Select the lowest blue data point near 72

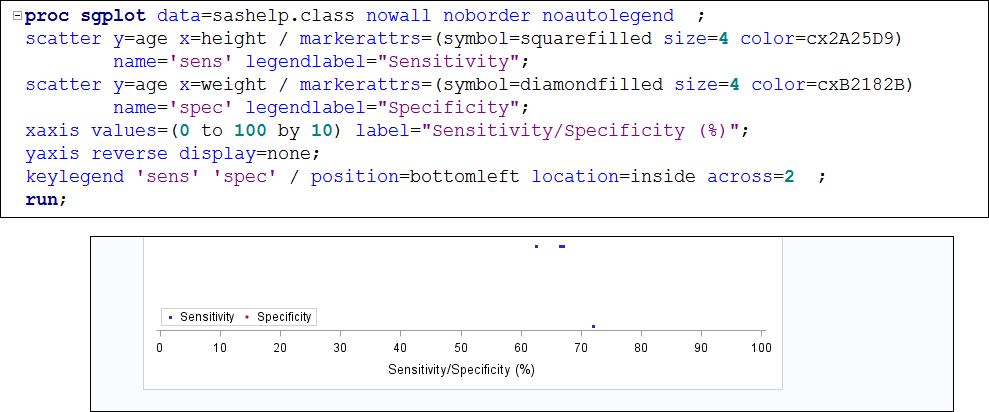tap(594, 326)
